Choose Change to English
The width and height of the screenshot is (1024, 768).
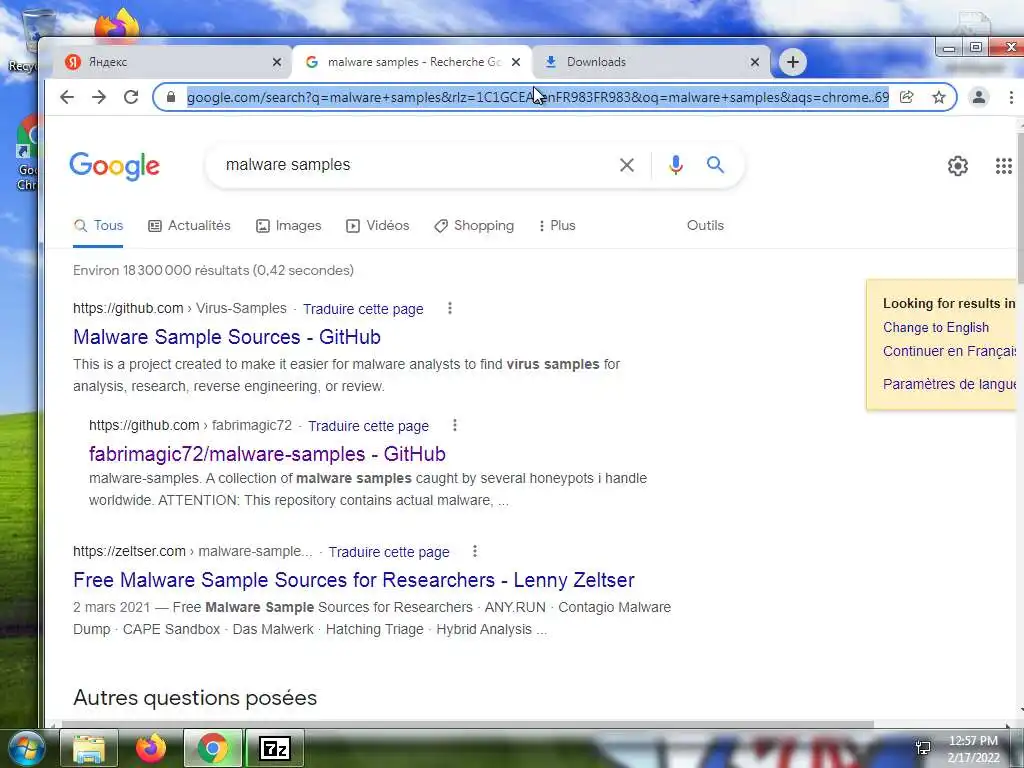coord(936,327)
